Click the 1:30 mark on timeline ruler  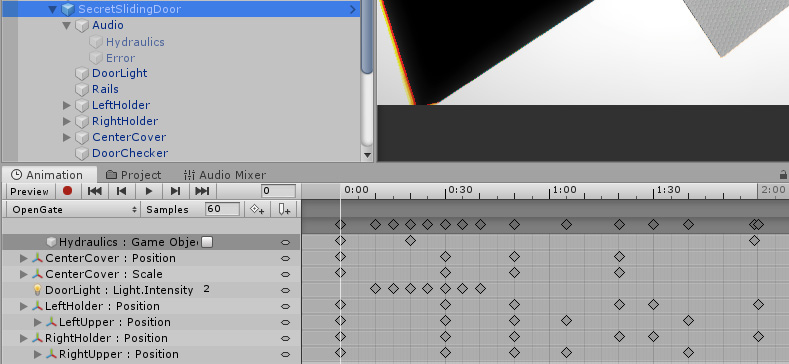click(669, 190)
